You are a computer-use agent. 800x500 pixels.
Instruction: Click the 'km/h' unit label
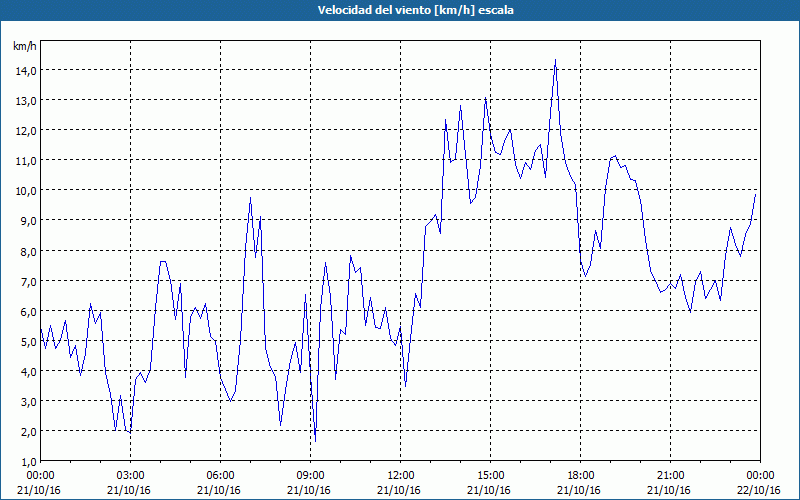[x=24, y=46]
